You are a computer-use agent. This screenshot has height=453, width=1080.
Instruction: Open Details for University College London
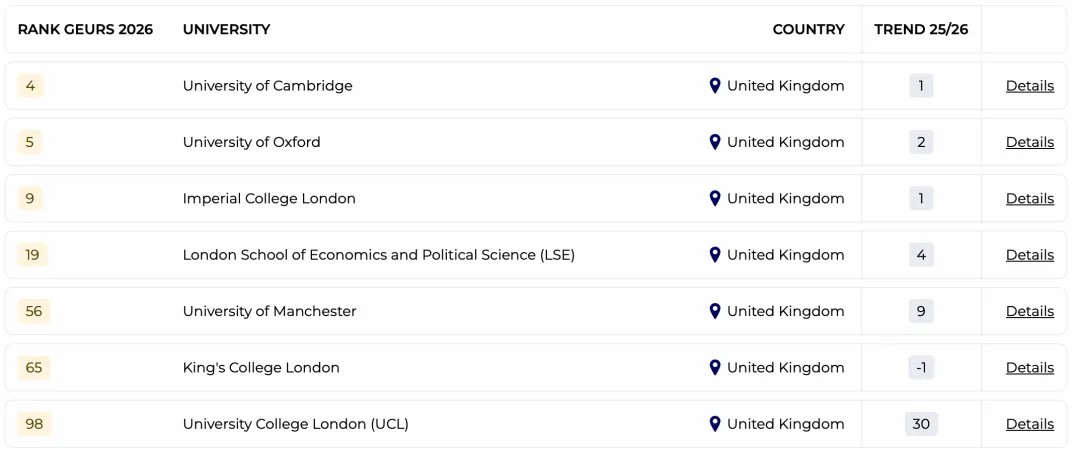pyautogui.click(x=1029, y=424)
